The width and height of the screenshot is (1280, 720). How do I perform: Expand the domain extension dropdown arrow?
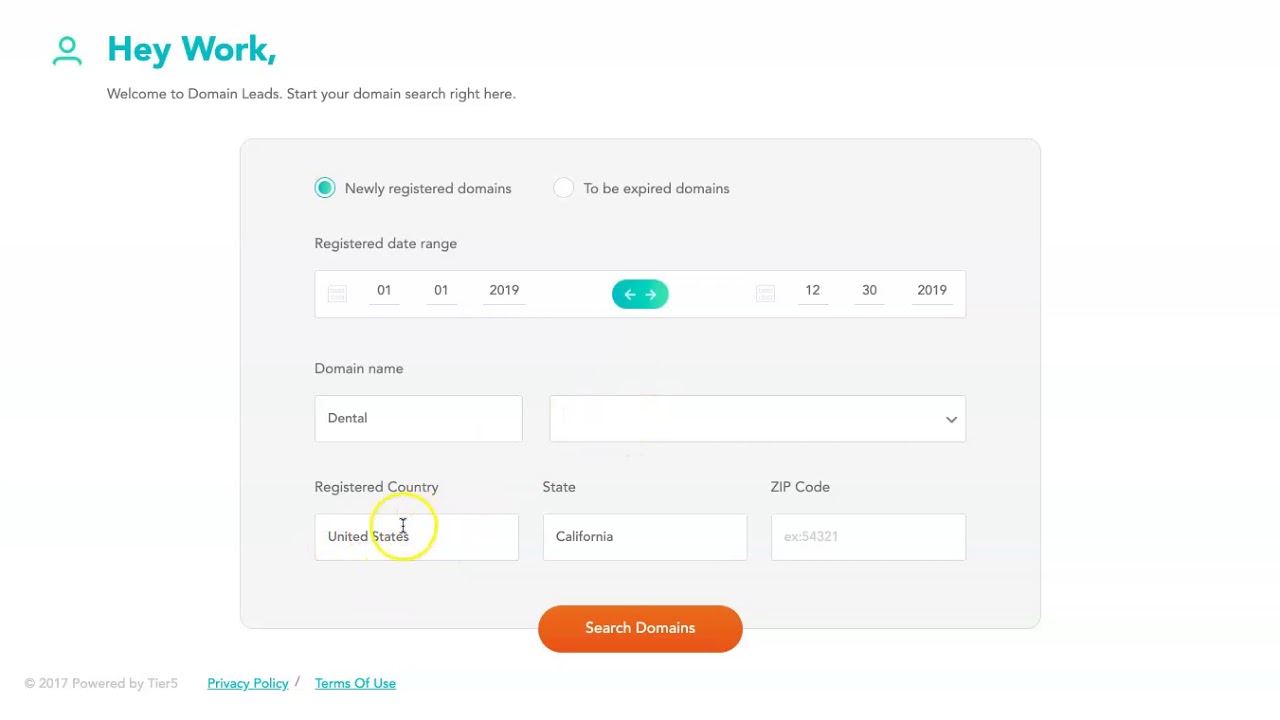pos(951,419)
